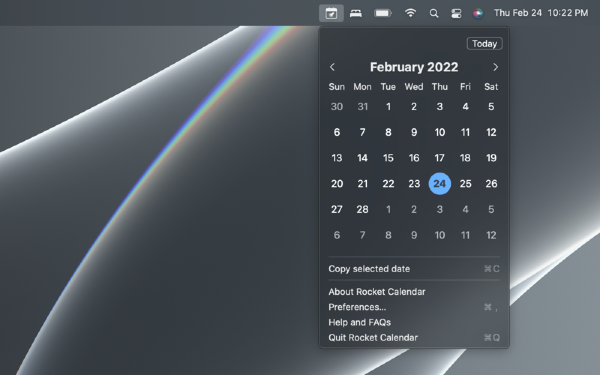Viewport: 600px width, 375px height.
Task: Select date 26 on Saturday
Action: pyautogui.click(x=491, y=184)
